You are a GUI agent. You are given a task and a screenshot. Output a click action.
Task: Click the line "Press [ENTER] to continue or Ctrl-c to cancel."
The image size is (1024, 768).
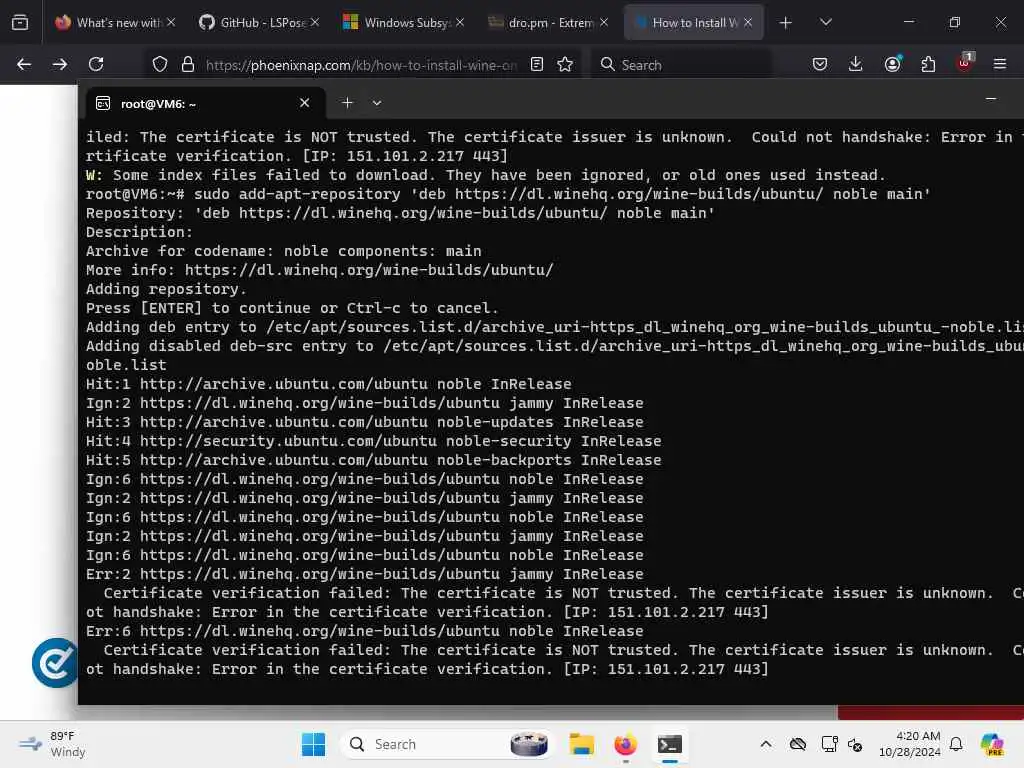292,308
